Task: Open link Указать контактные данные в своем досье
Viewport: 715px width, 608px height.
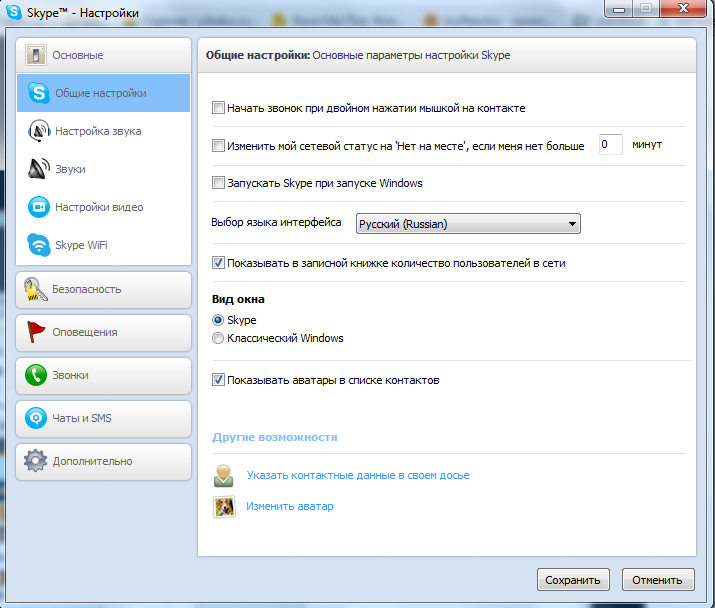Action: click(358, 475)
